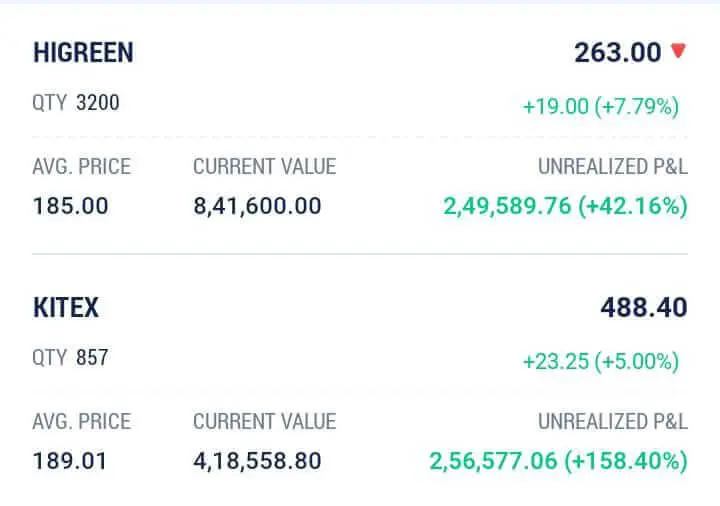The image size is (720, 506).
Task: Click the red down arrow beside 263.00
Action: pyautogui.click(x=679, y=51)
